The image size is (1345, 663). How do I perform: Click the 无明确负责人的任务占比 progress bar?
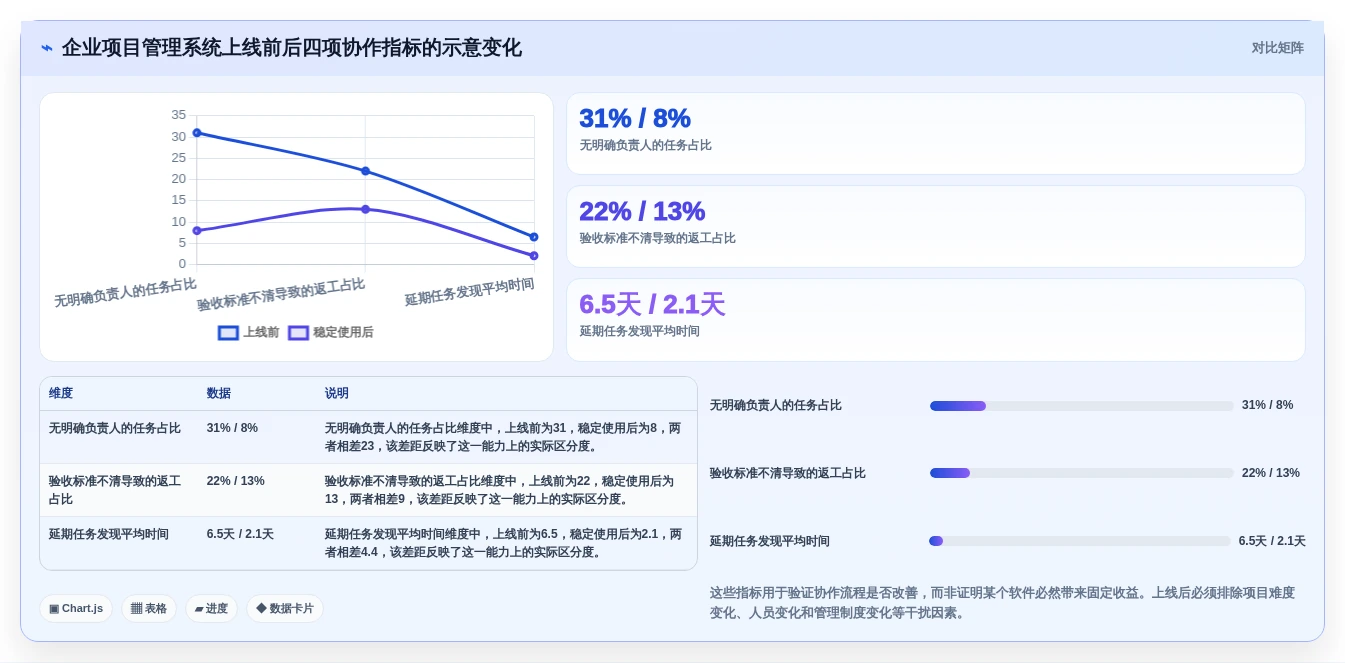(x=1081, y=406)
